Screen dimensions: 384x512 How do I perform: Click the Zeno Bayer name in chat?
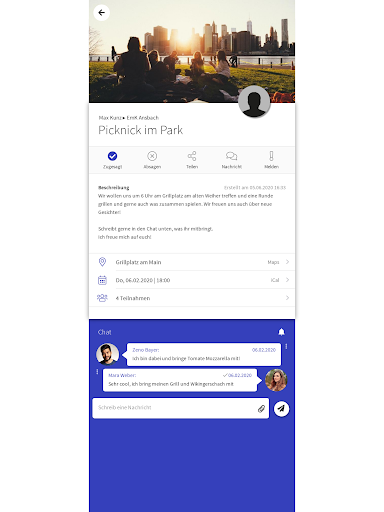pyautogui.click(x=146, y=350)
